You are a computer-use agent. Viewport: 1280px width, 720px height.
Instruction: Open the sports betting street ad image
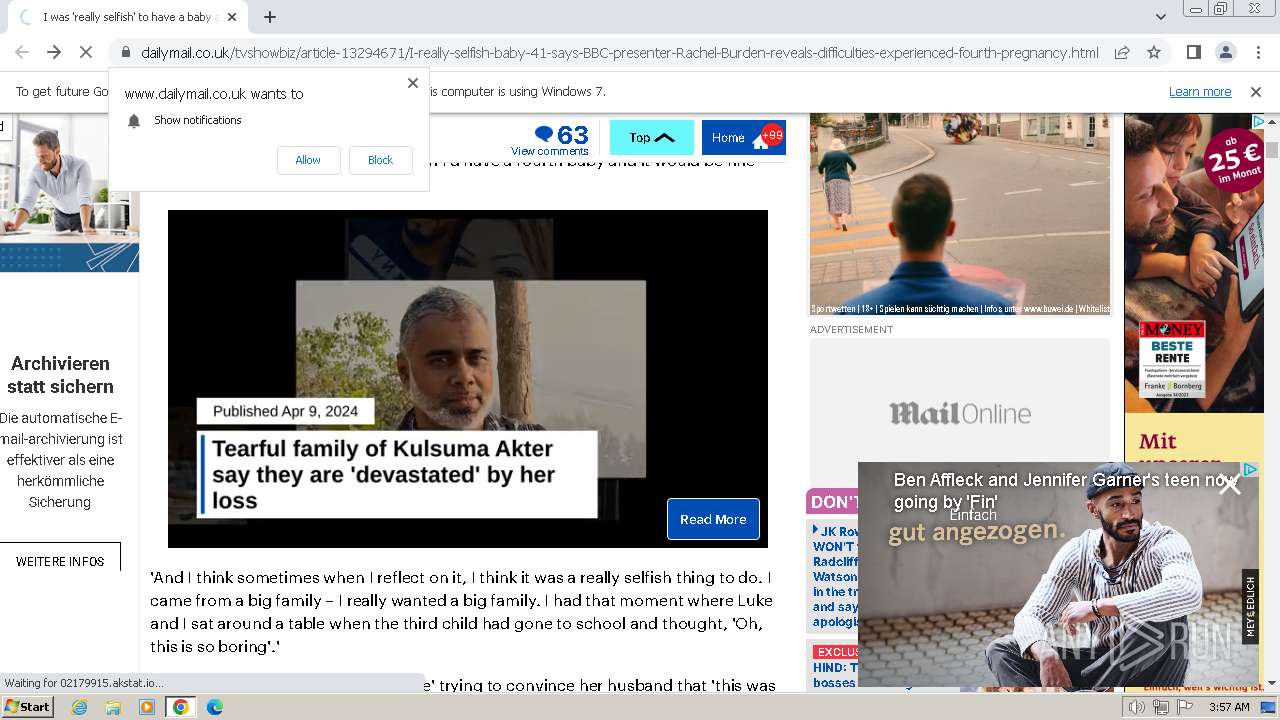960,214
